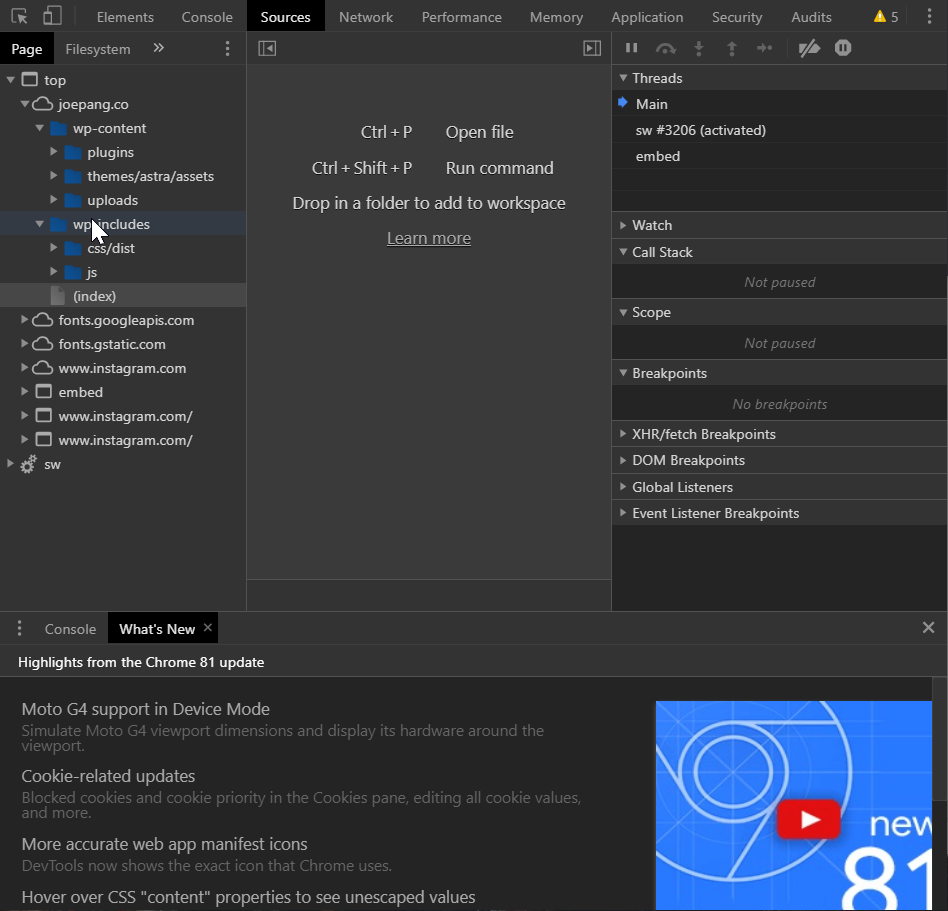Image resolution: width=948 pixels, height=911 pixels.
Task: Deactivate breakpoints using toolbar icon
Action: (x=809, y=48)
